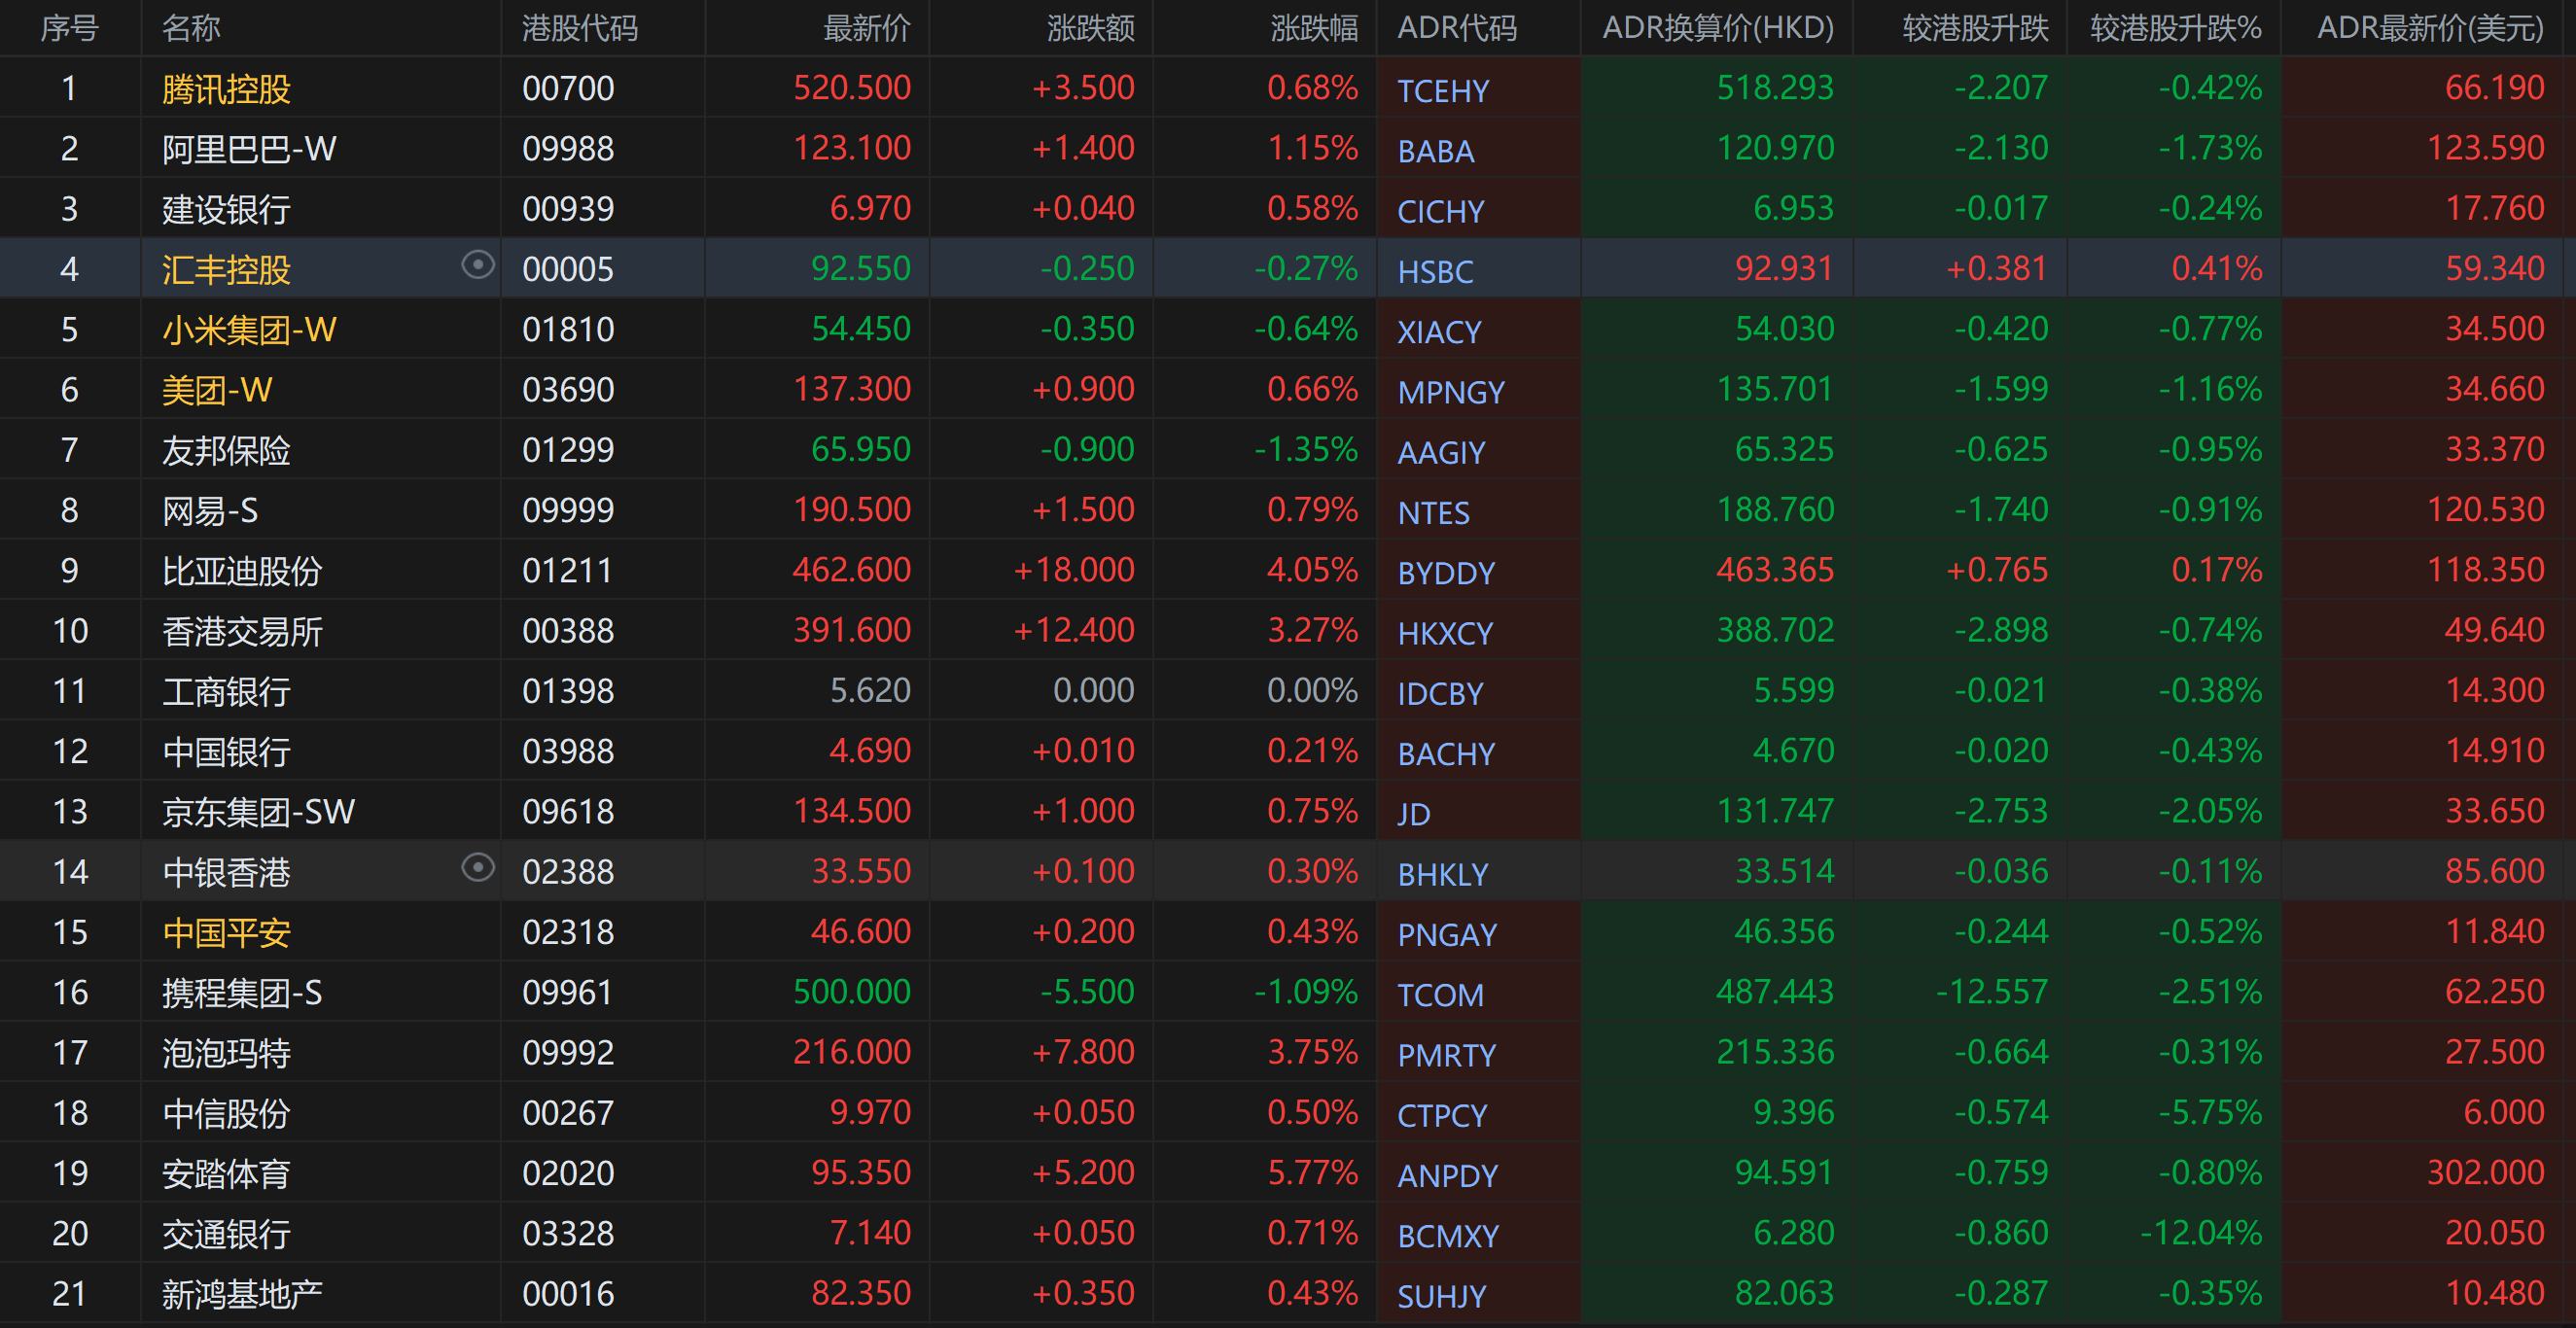Click ADR code CICHY
Viewport: 2576px width, 1328px height.
click(x=1441, y=211)
